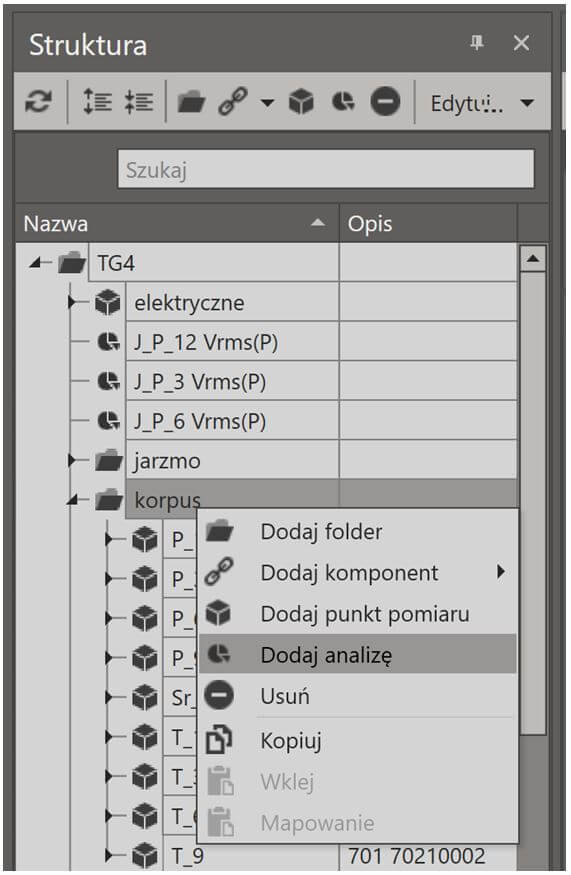571x875 pixels.
Task: Expand the jarzmo folder node
Action: tap(71, 460)
